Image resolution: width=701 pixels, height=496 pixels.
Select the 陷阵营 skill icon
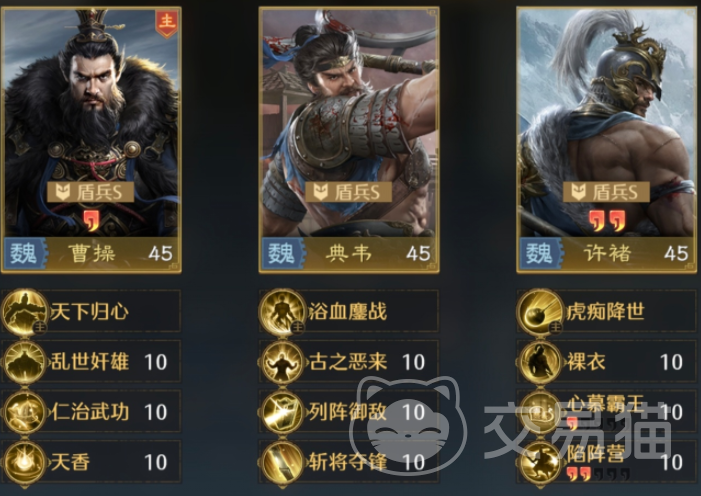[540, 462]
